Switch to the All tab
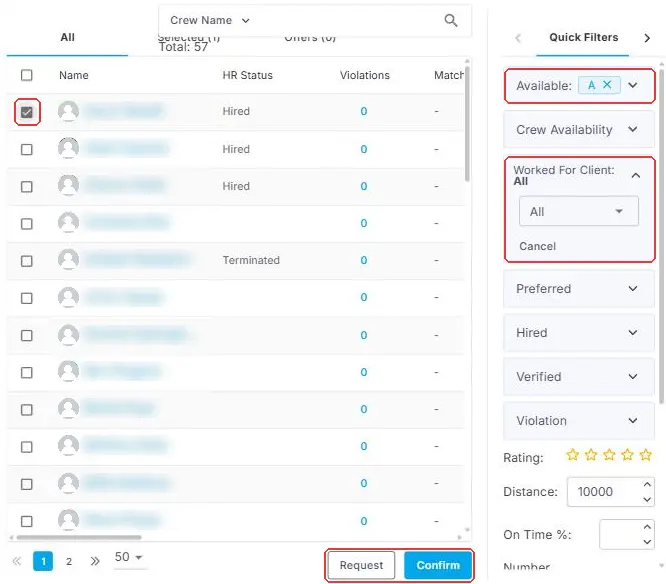666x584 pixels. (x=67, y=37)
